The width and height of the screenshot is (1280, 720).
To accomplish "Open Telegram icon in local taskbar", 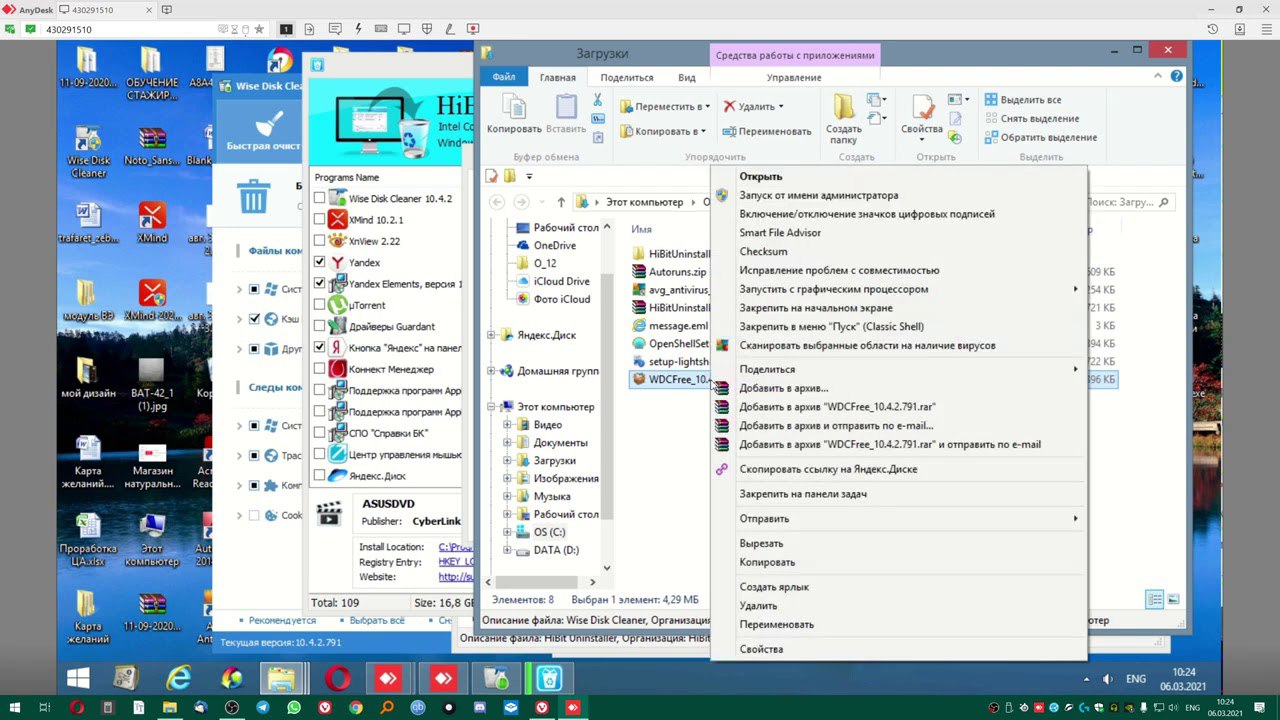I will (x=263, y=708).
